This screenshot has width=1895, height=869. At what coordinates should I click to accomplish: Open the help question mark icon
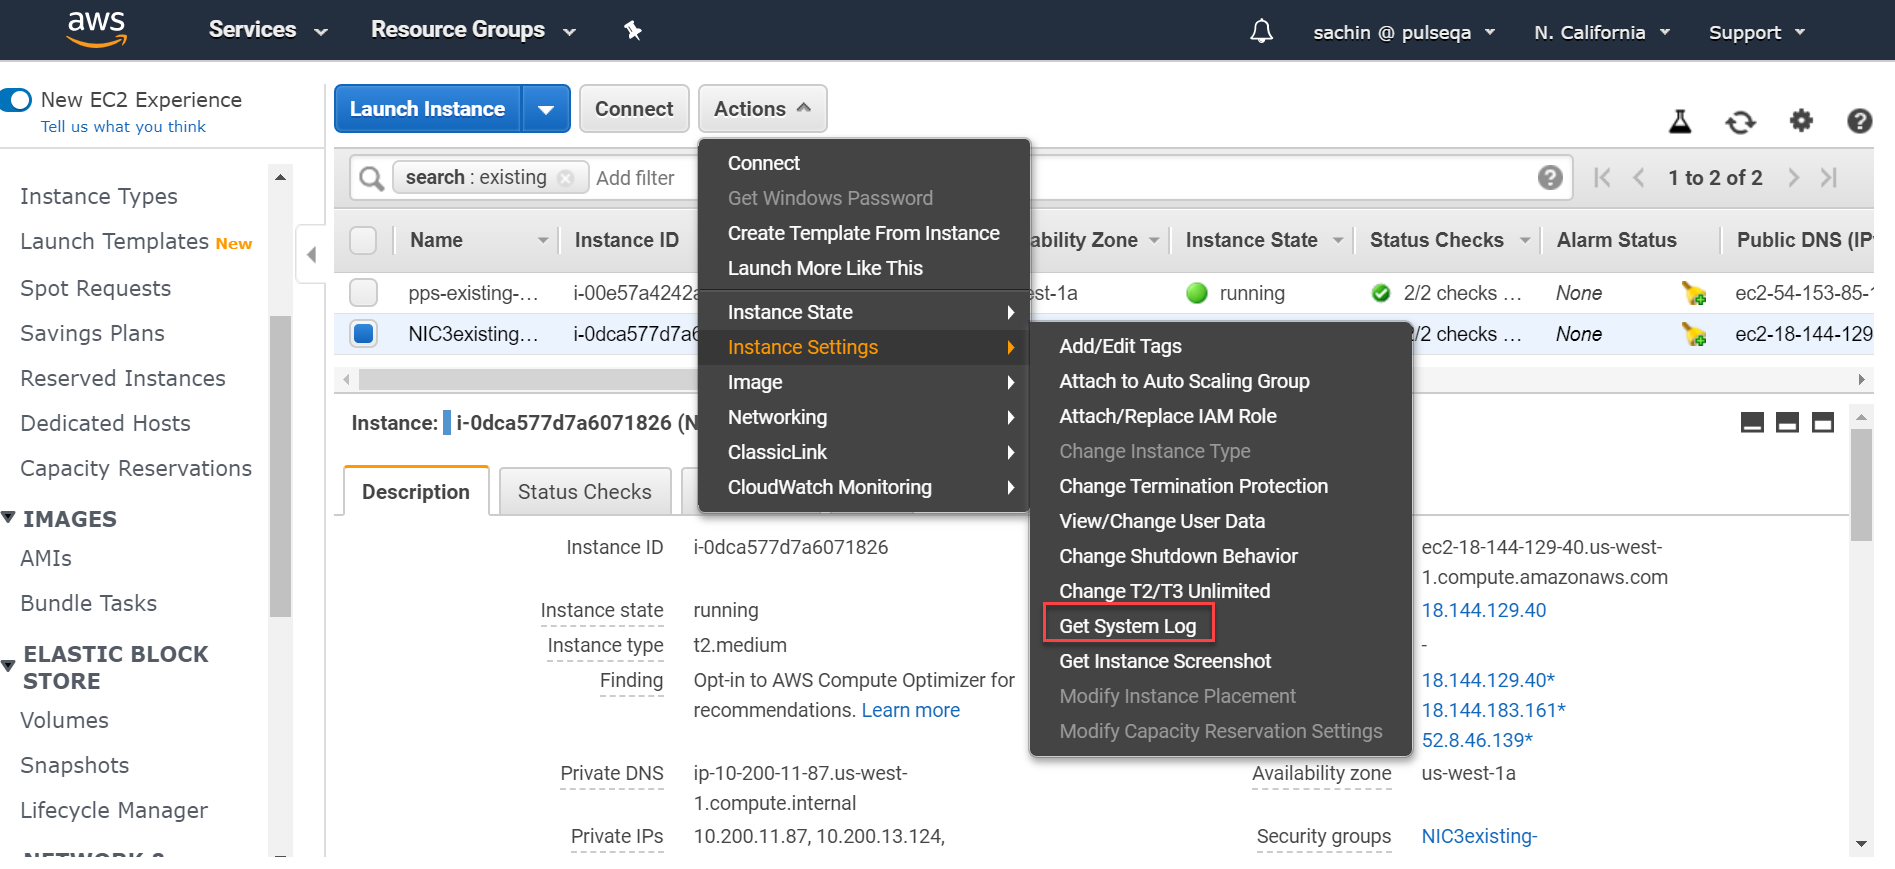point(1859,121)
